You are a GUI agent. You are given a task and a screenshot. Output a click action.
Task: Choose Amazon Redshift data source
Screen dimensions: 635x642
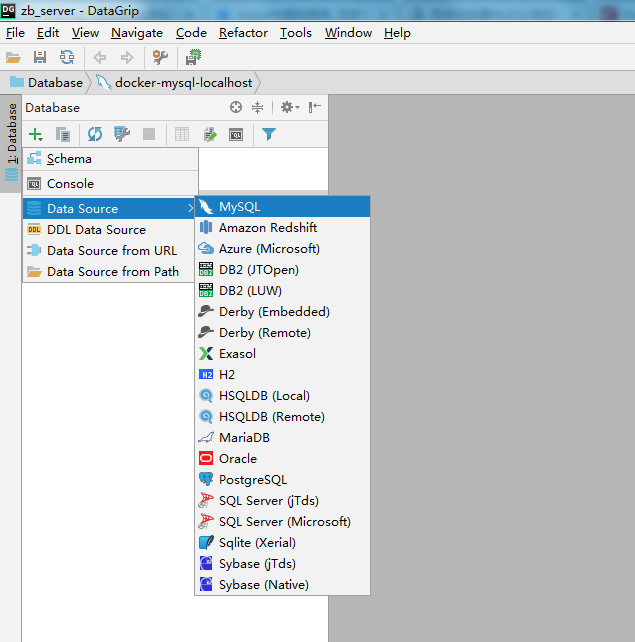point(282,228)
